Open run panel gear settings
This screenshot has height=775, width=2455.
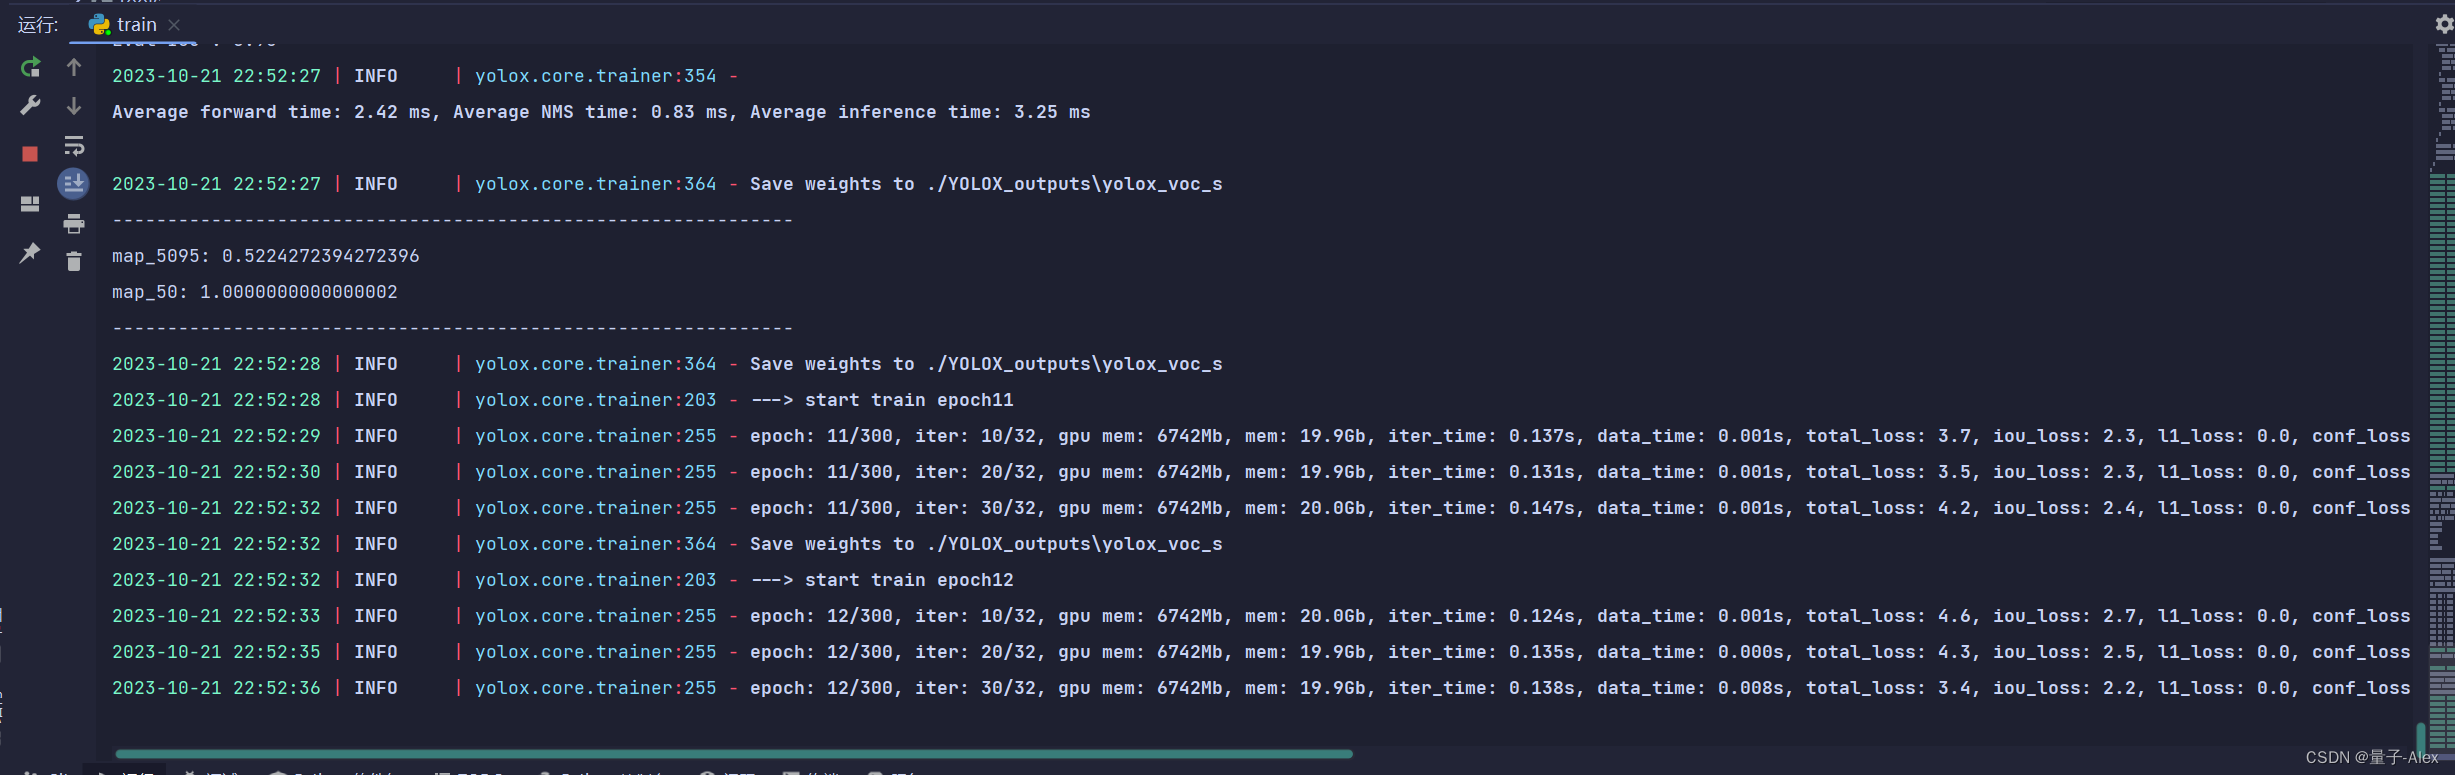tap(2444, 24)
